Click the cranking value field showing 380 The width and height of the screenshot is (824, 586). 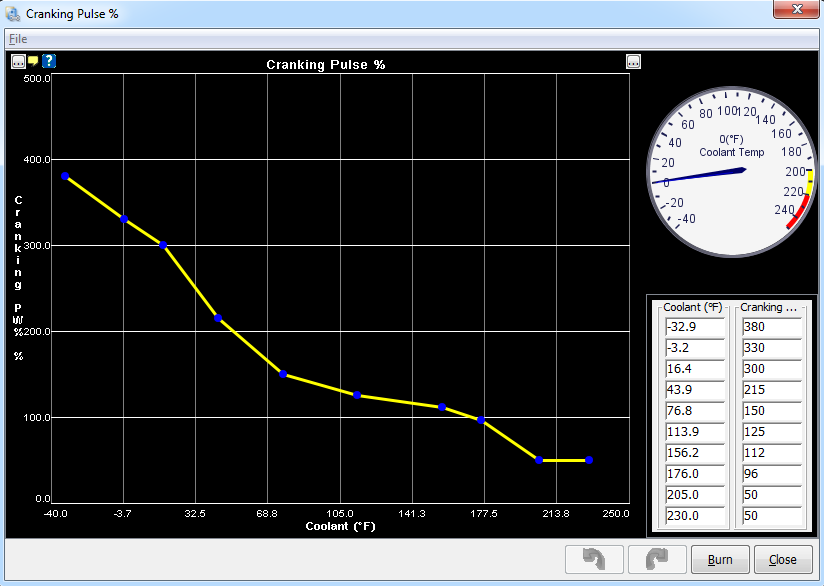tap(770, 327)
